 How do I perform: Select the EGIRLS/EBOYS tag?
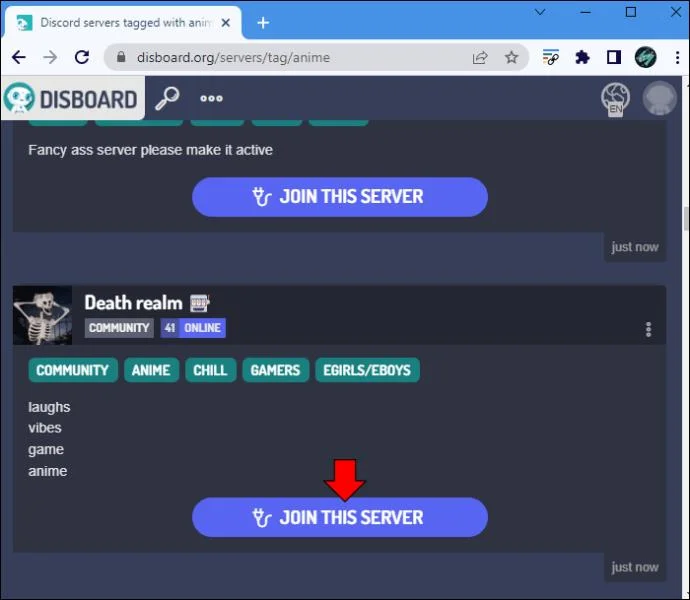click(367, 370)
